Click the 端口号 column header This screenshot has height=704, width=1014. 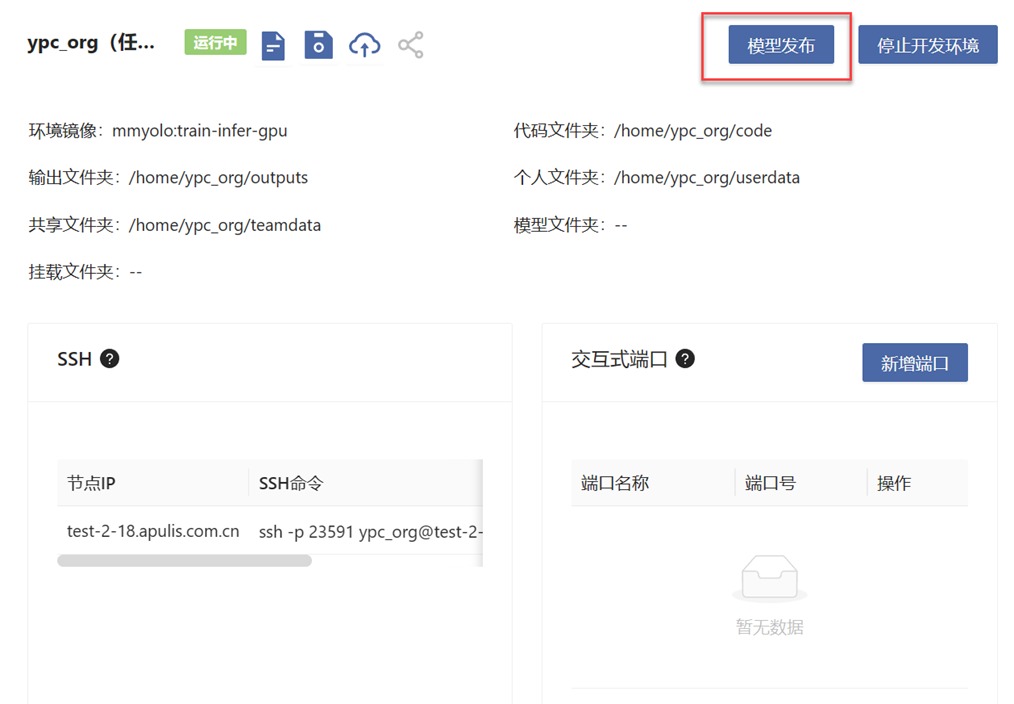[770, 483]
